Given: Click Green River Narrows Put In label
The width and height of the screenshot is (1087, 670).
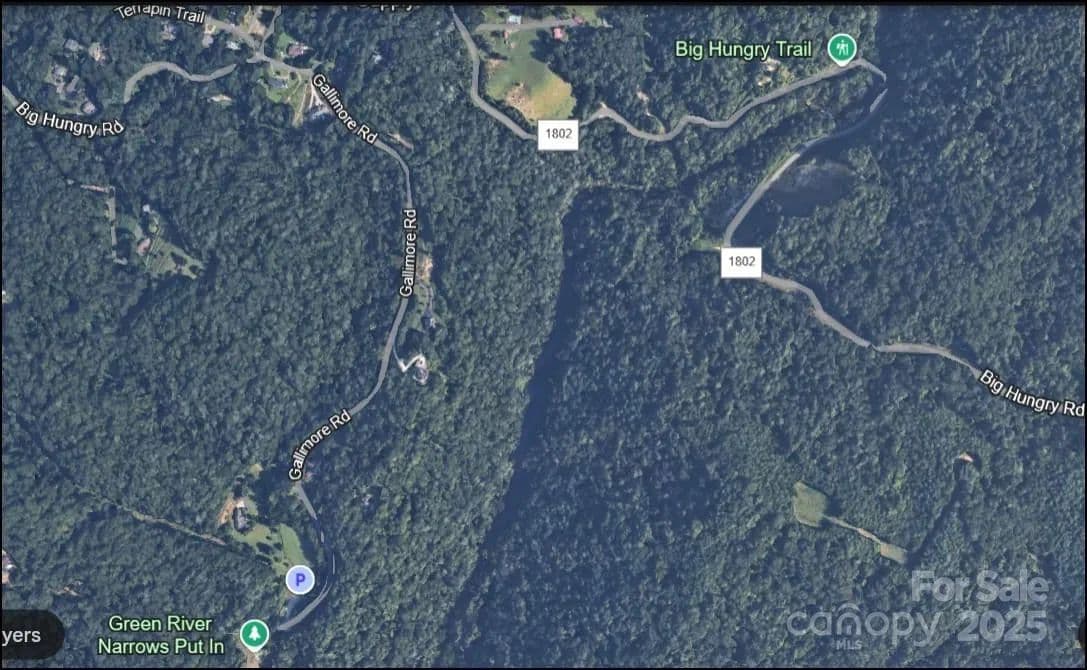Looking at the screenshot, I should (x=161, y=635).
